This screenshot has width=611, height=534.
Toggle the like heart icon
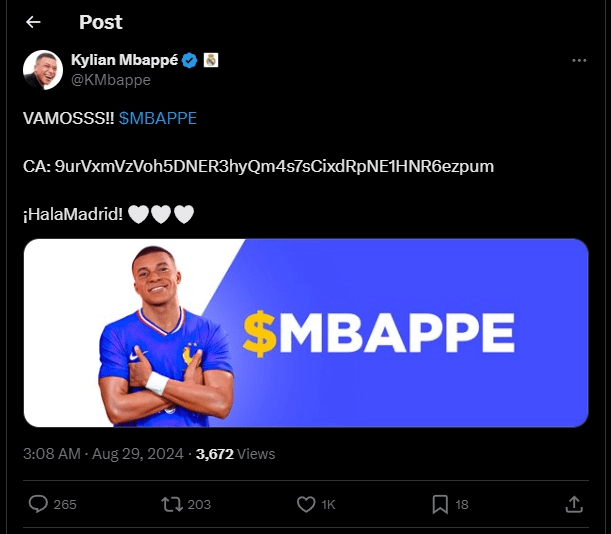click(x=306, y=504)
